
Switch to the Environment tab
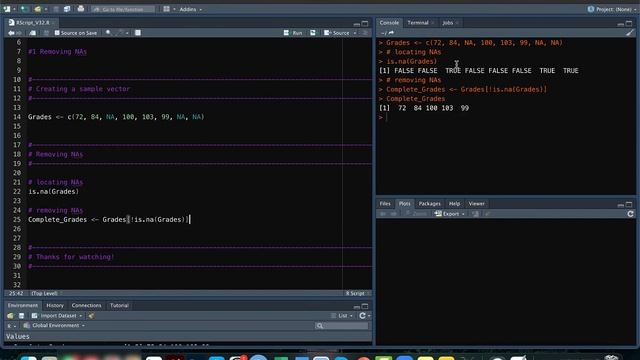coord(23,305)
